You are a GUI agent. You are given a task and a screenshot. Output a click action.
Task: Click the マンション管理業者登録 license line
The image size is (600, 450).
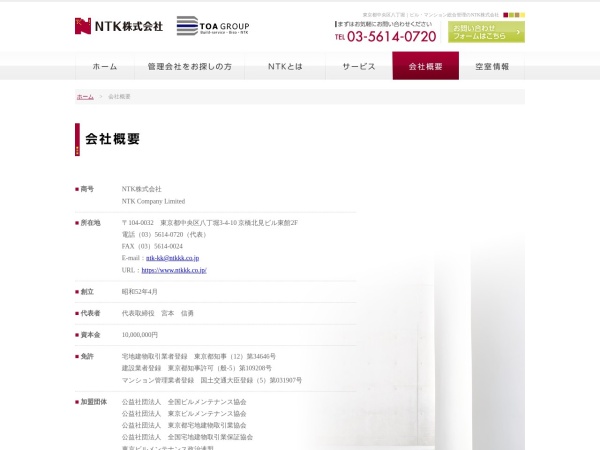tap(212, 380)
